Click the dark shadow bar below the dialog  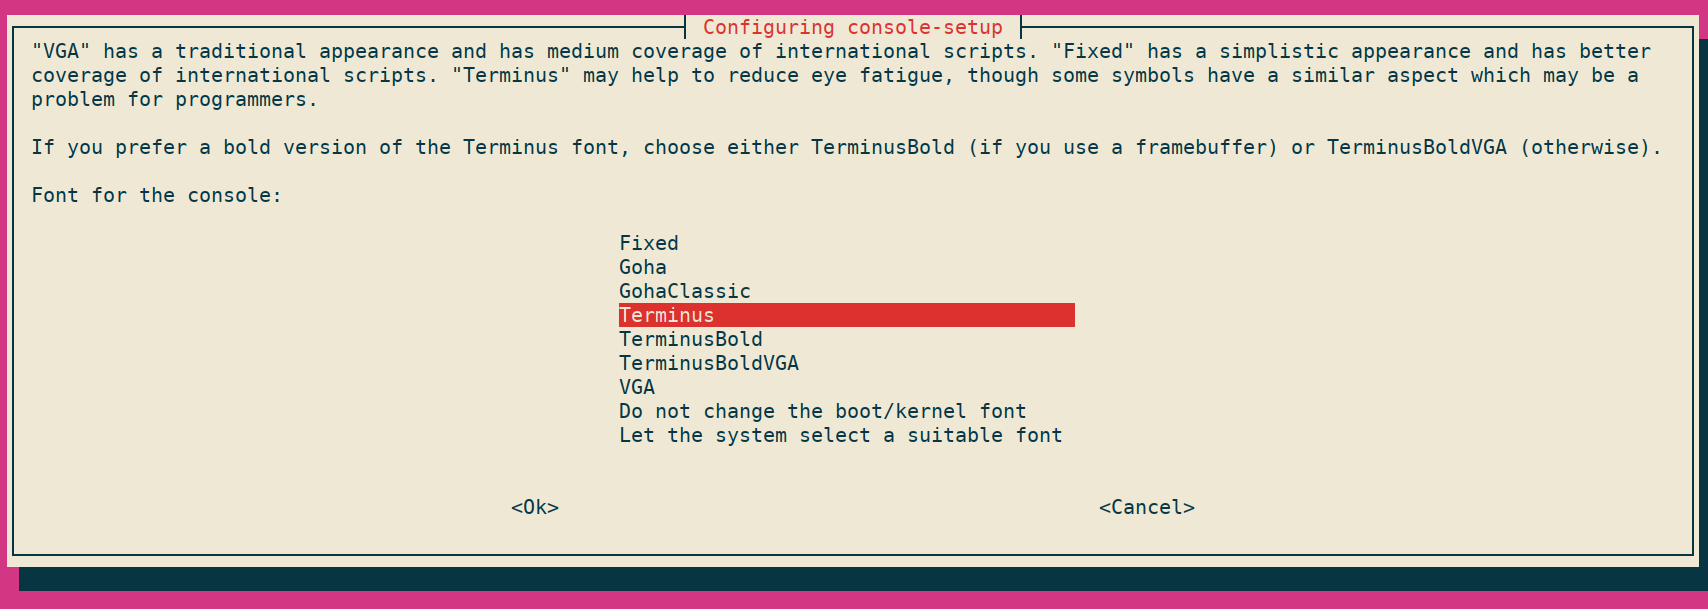click(x=860, y=579)
